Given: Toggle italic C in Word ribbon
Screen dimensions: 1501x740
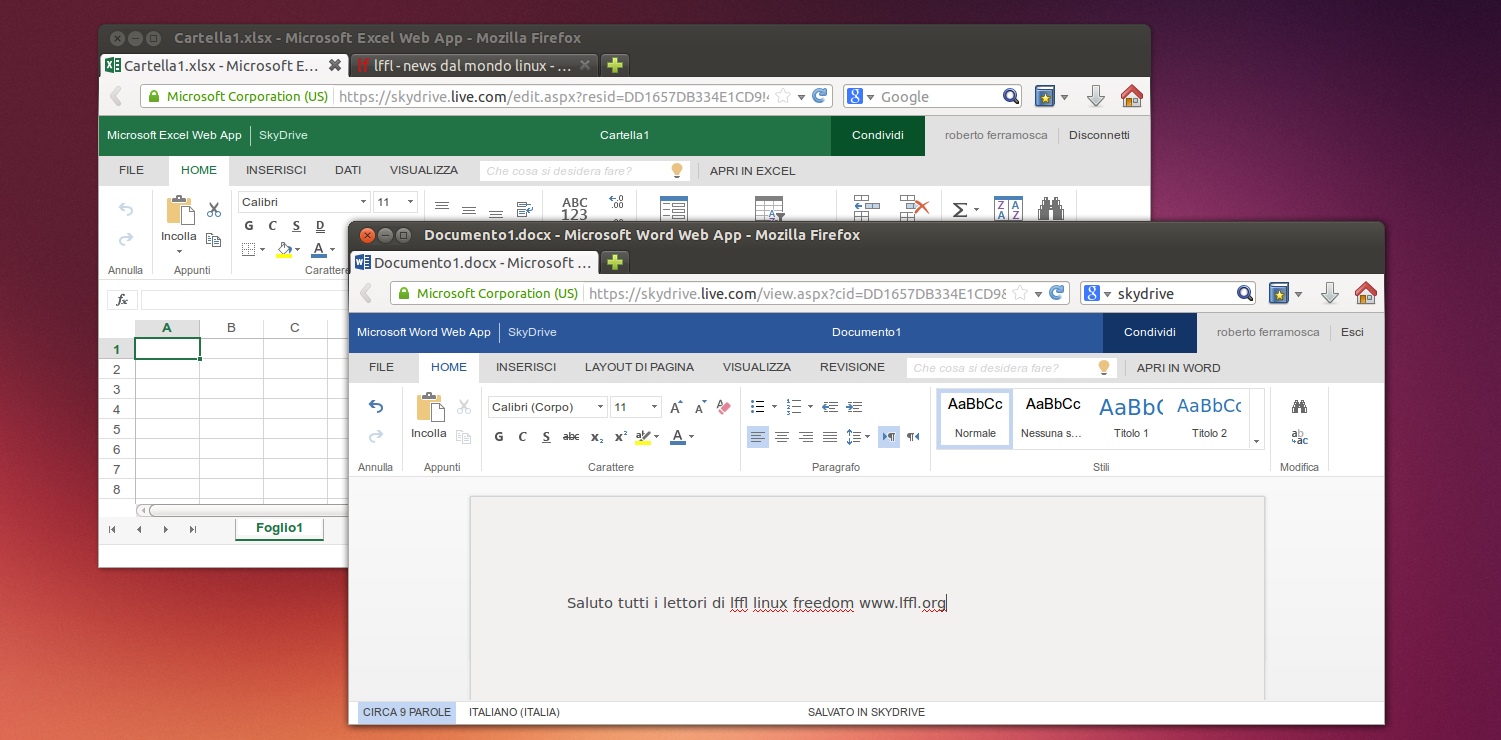Looking at the screenshot, I should (x=522, y=437).
